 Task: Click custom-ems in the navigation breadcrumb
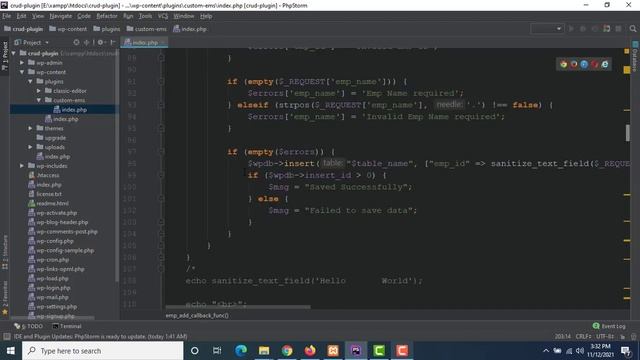tap(147, 29)
